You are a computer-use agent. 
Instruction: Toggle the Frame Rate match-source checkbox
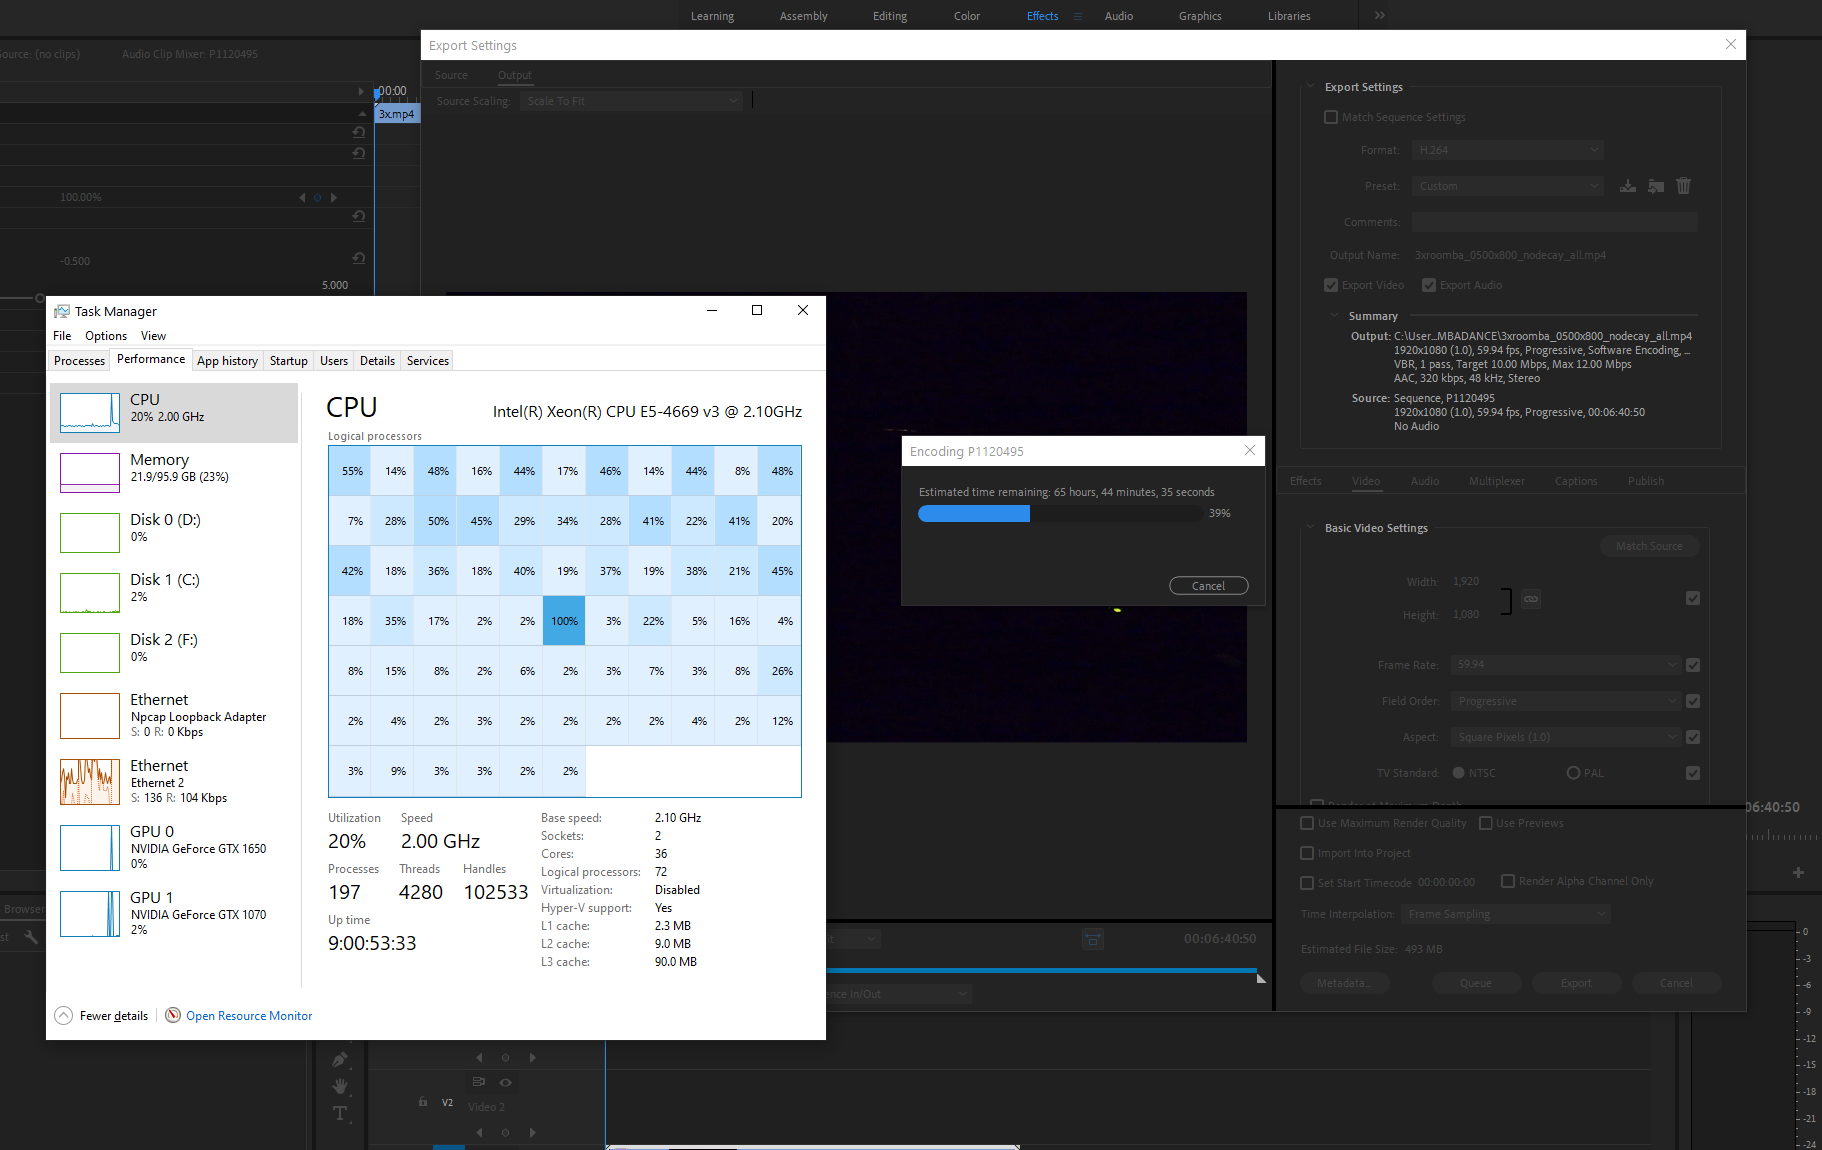(1693, 665)
